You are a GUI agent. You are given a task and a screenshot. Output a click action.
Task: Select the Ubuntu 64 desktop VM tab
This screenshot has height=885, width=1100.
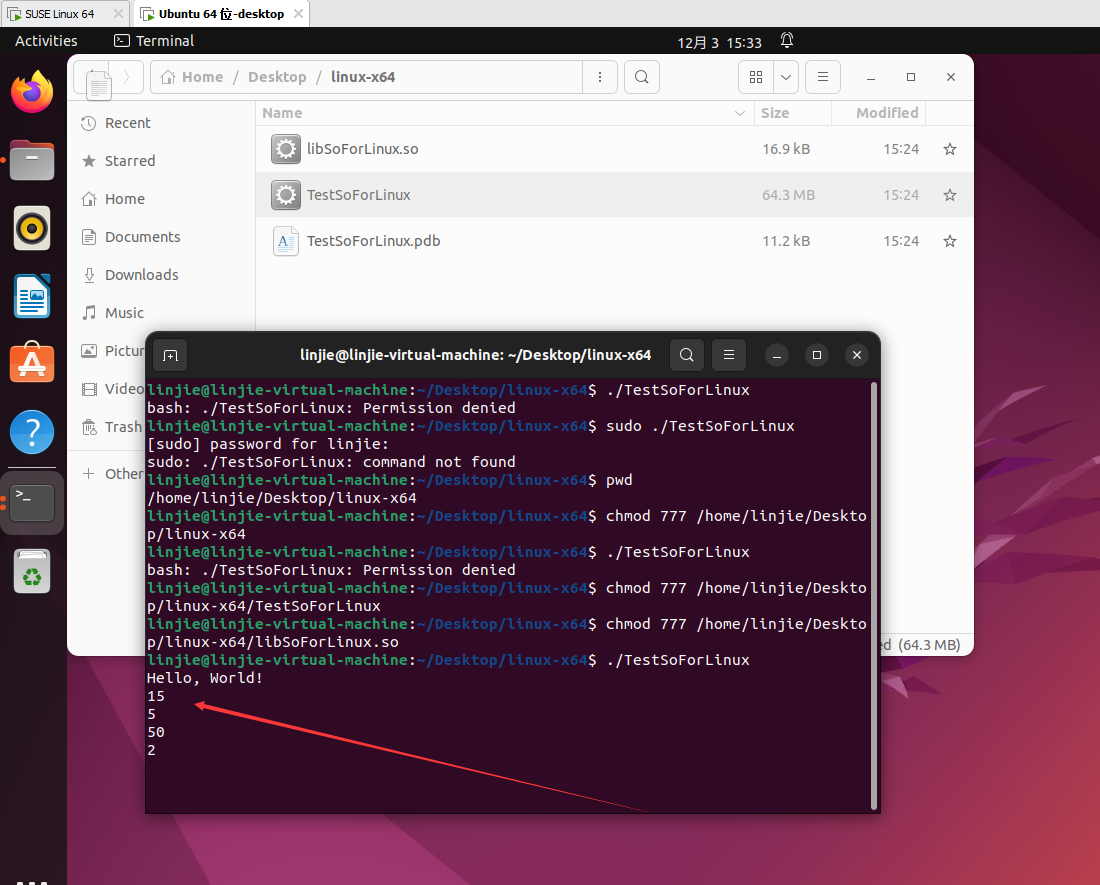tap(221, 14)
